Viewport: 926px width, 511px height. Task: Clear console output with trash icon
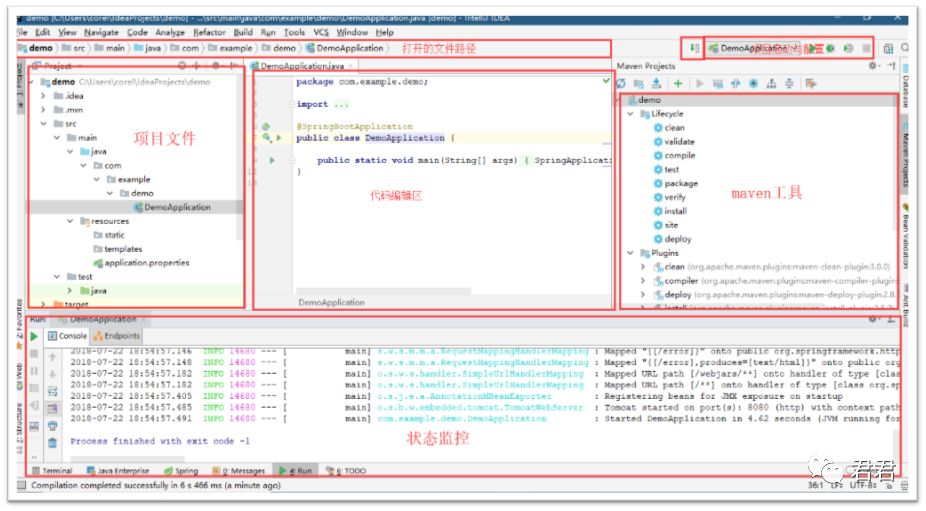pyautogui.click(x=52, y=442)
